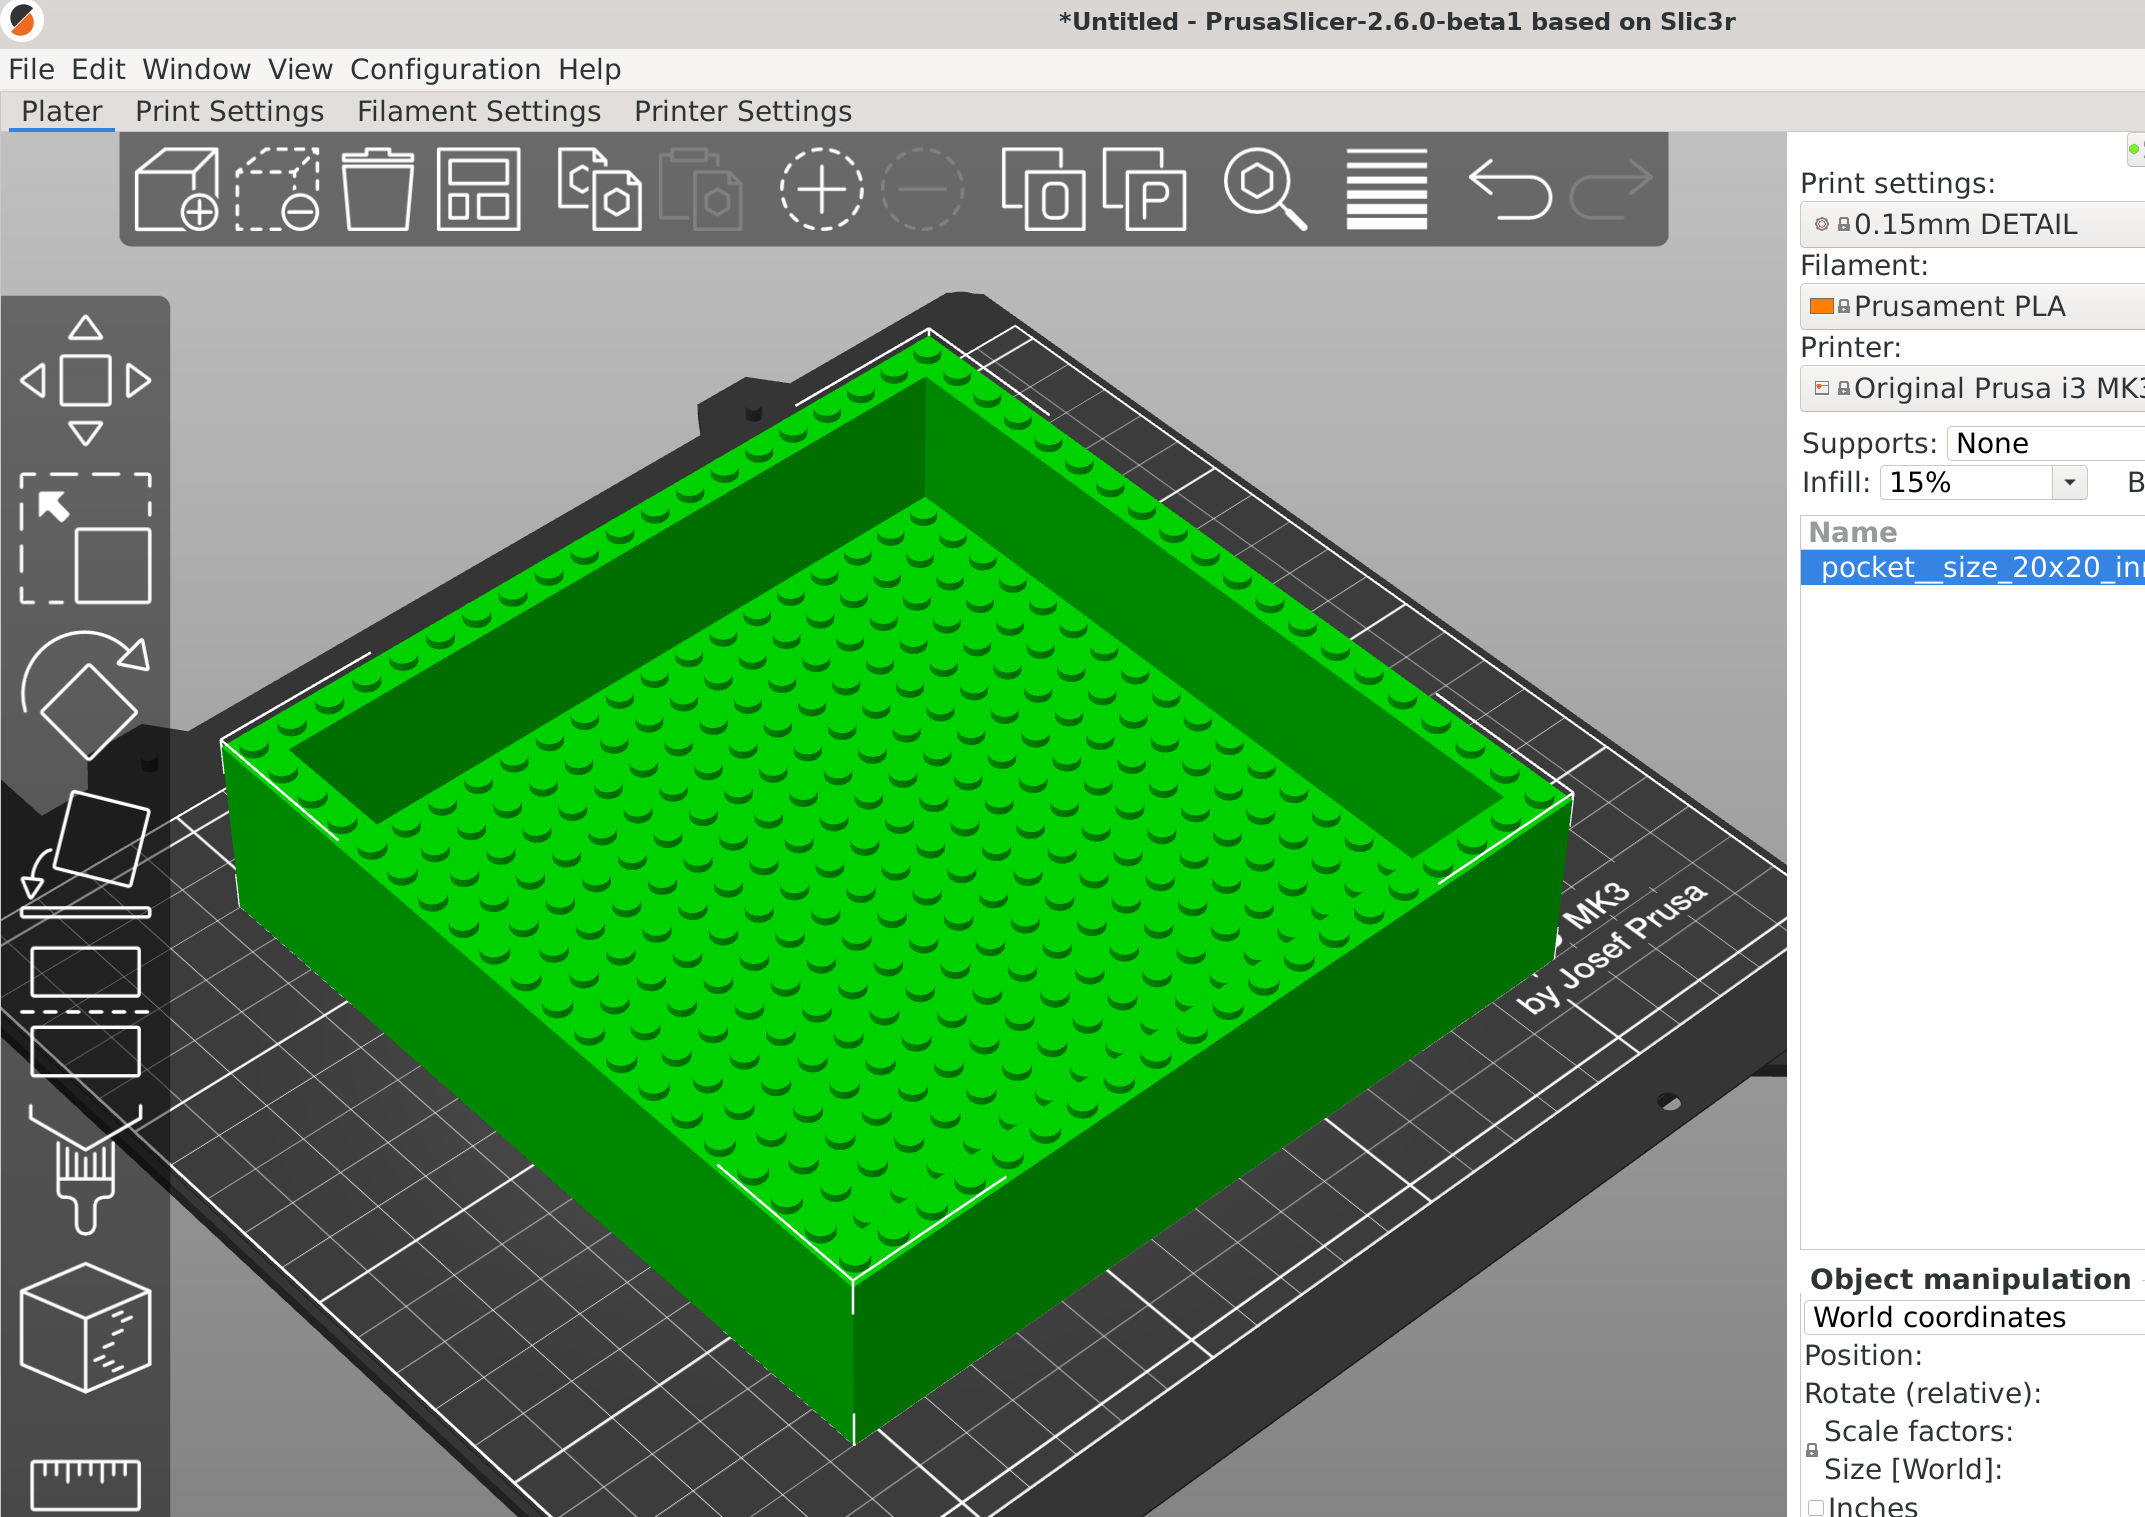Viewport: 2145px width, 1517px height.
Task: Open the Window menu
Action: pos(196,69)
